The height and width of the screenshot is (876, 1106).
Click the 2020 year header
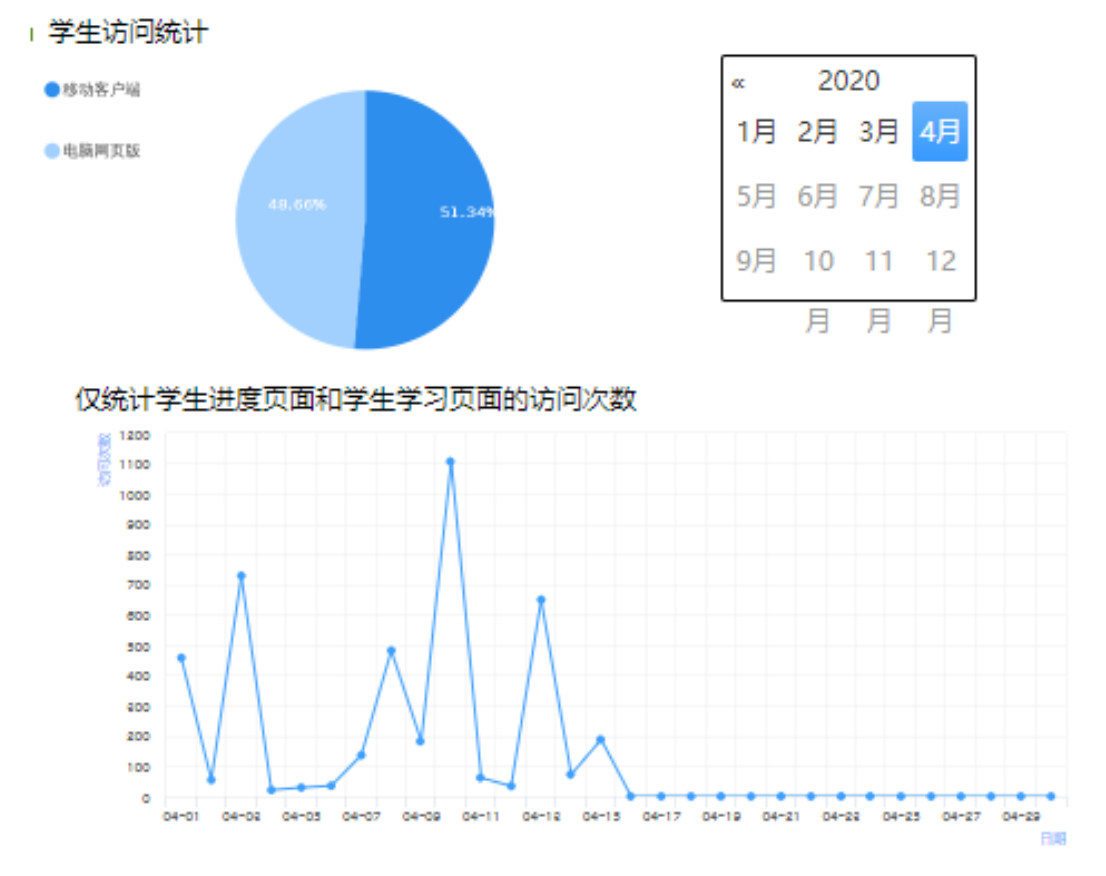point(848,81)
